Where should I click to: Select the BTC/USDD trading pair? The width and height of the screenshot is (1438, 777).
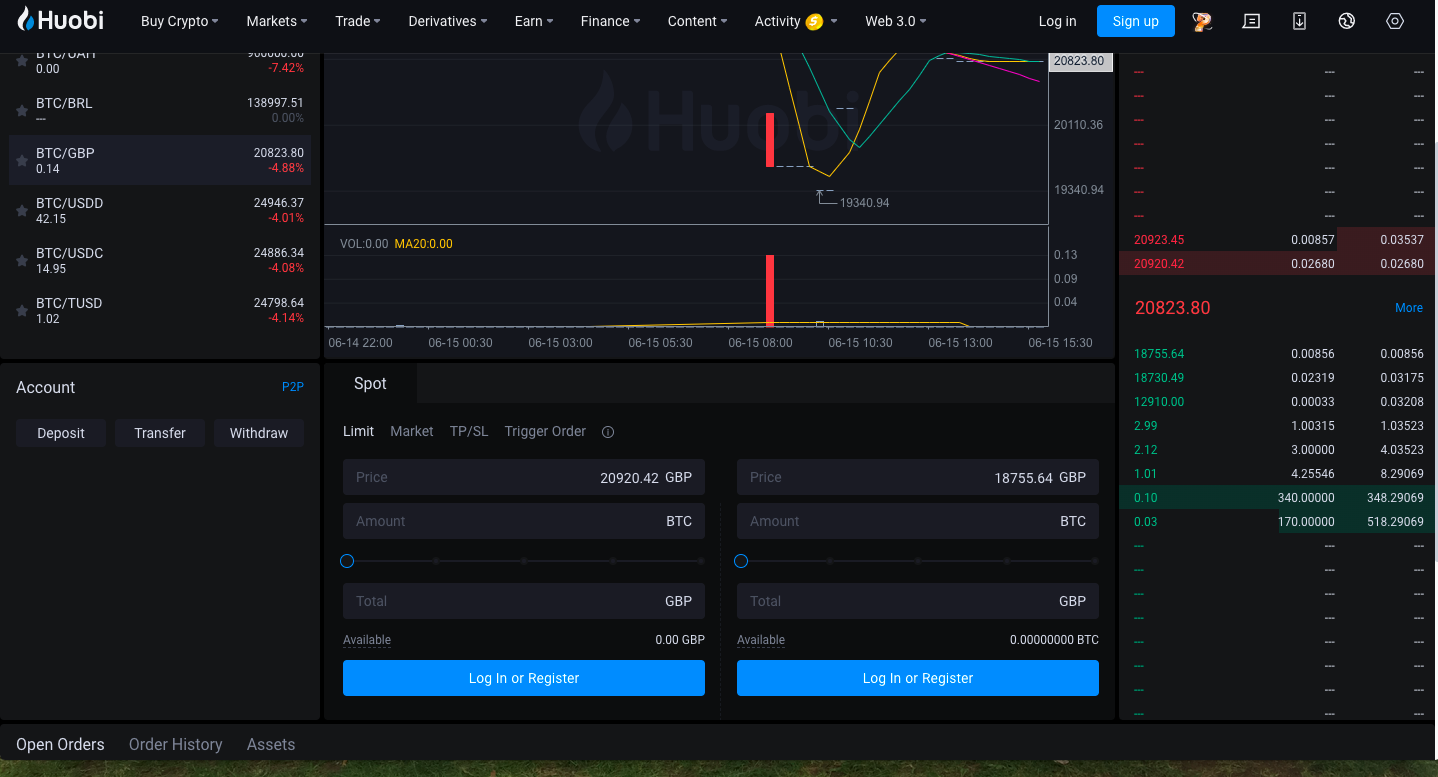160,210
